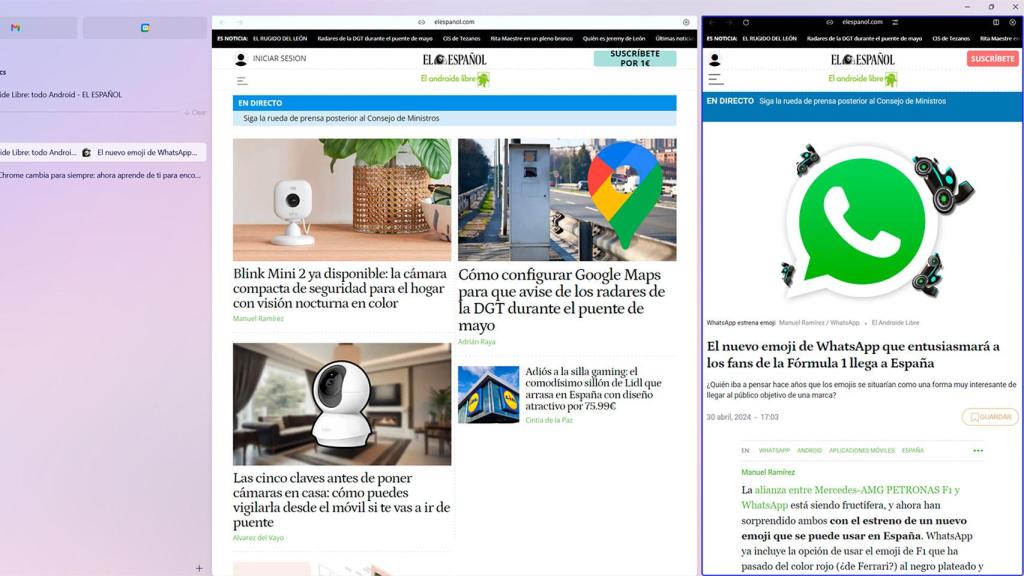Click the right pane elespanol.com address bar
This screenshot has height=576, width=1024.
click(862, 22)
